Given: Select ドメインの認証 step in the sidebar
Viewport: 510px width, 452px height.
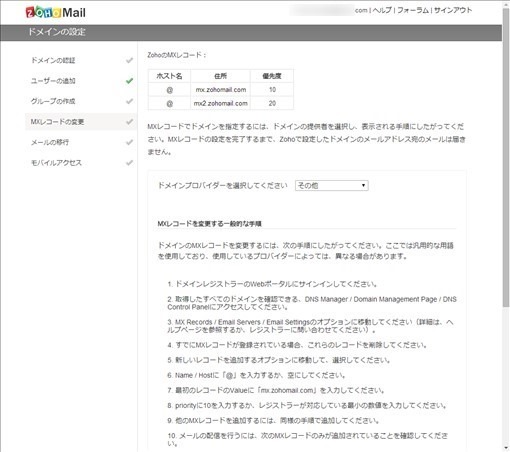Looking at the screenshot, I should pos(53,60).
